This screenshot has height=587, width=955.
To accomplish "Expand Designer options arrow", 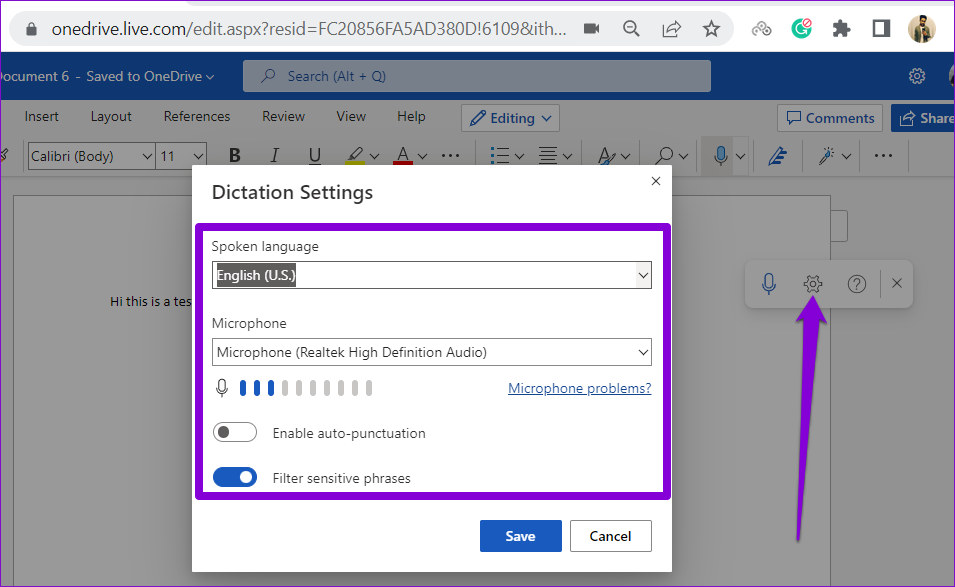I will pos(847,156).
